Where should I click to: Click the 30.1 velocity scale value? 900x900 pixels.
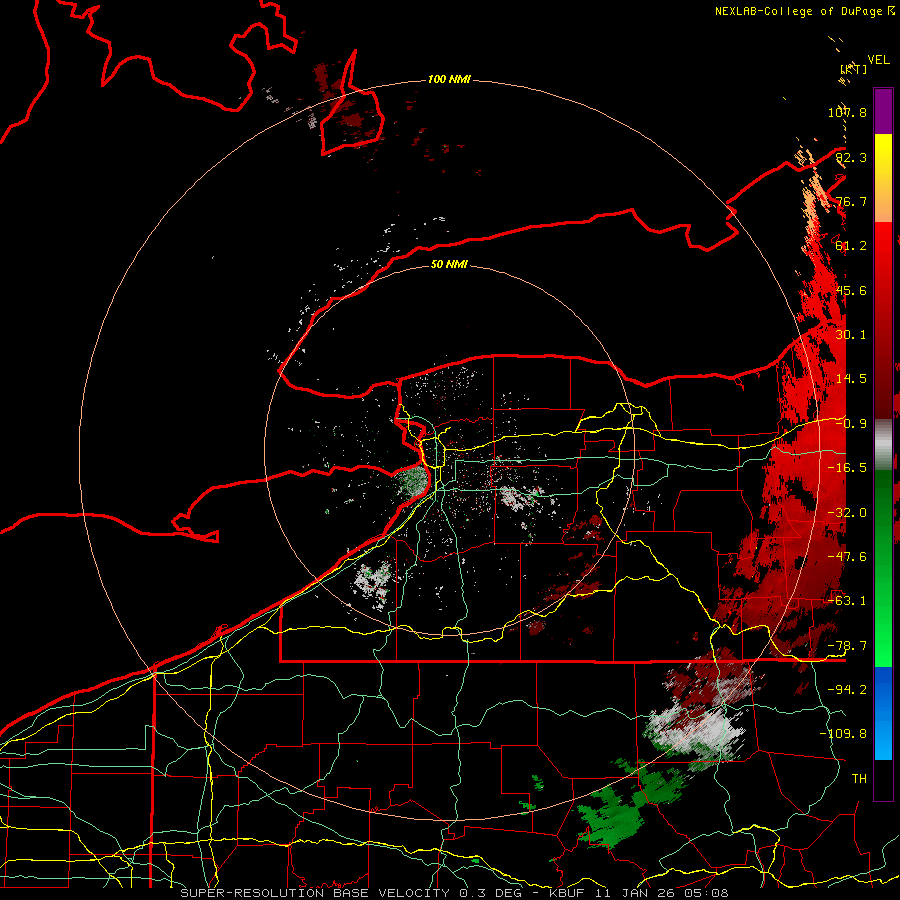tap(851, 335)
